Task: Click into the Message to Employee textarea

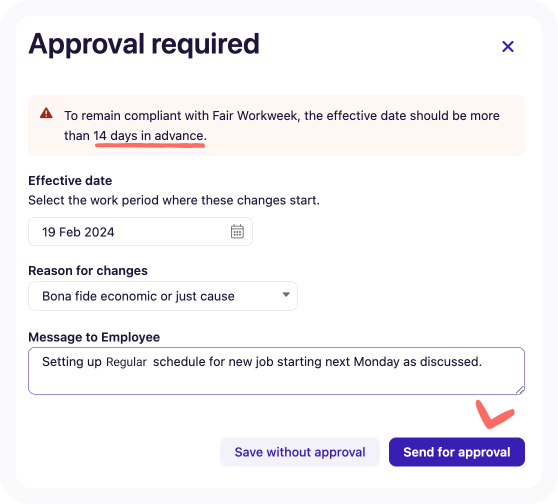Action: click(x=277, y=371)
